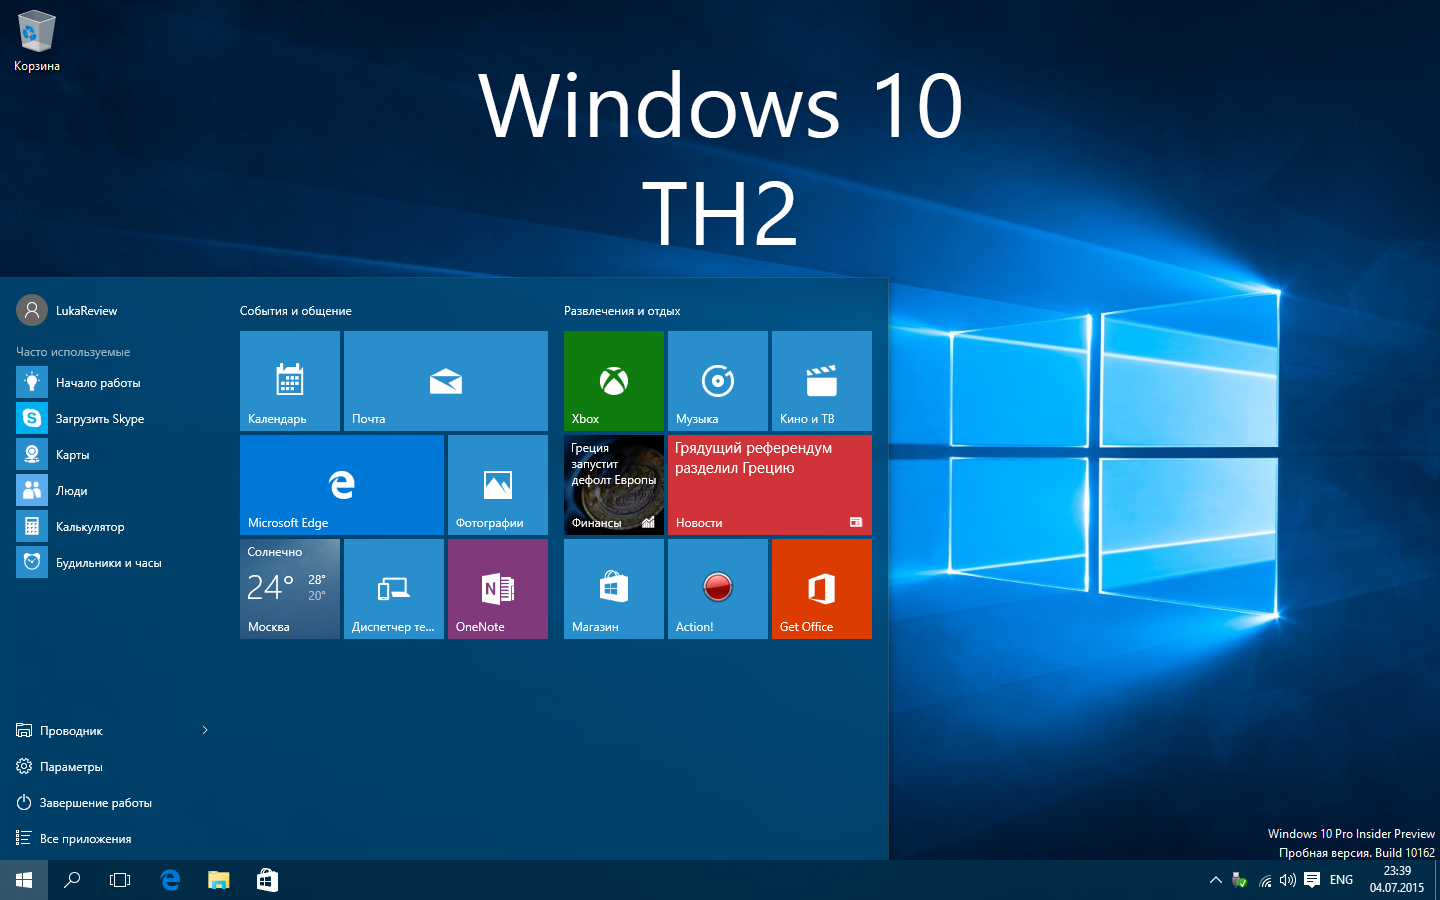Launch the OneNote tile

tap(498, 589)
